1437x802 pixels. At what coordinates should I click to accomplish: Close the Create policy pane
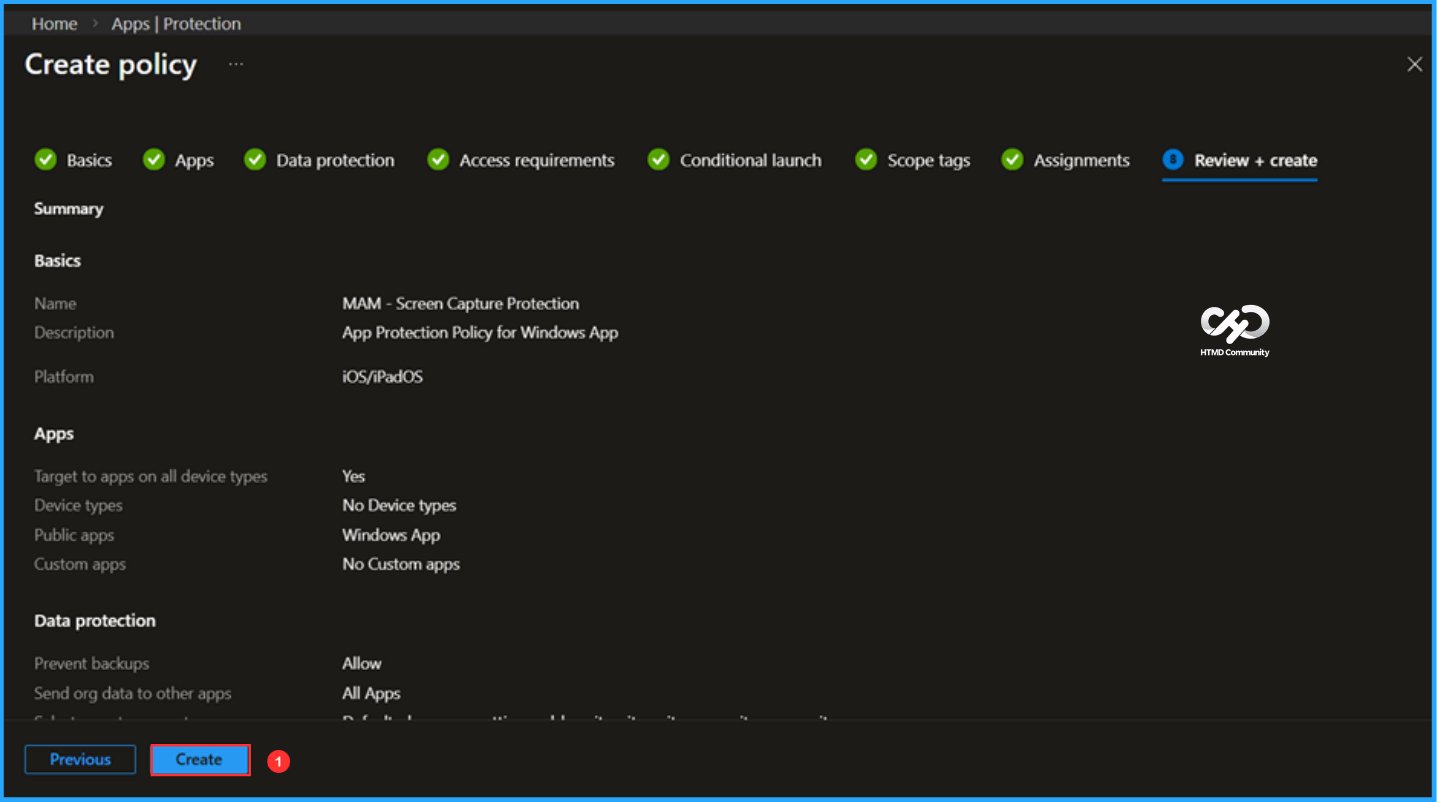click(1414, 64)
